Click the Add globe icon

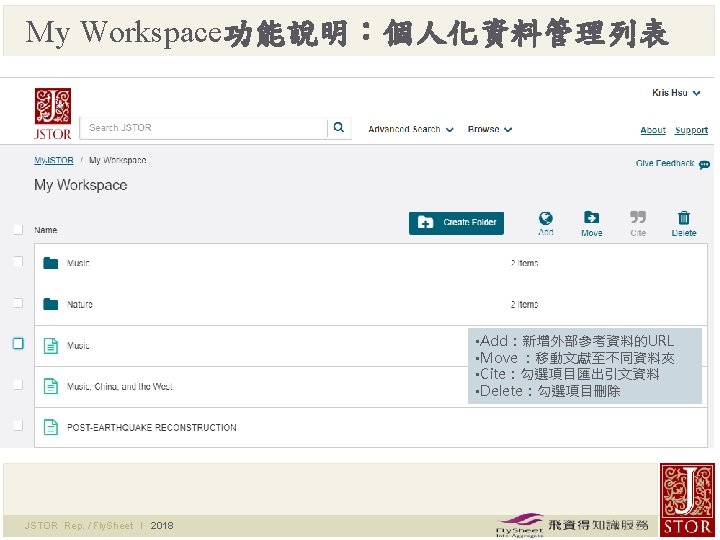[x=546, y=218]
